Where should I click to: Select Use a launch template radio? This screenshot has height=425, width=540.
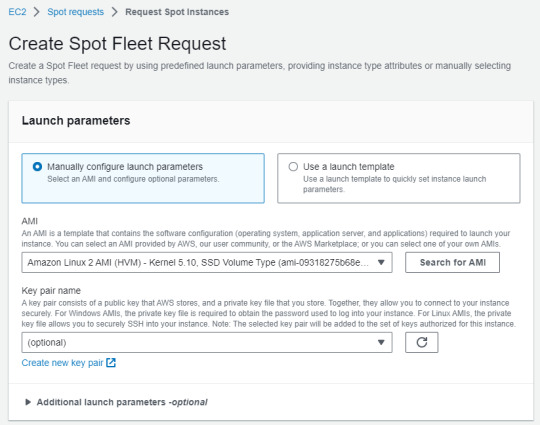click(293, 167)
